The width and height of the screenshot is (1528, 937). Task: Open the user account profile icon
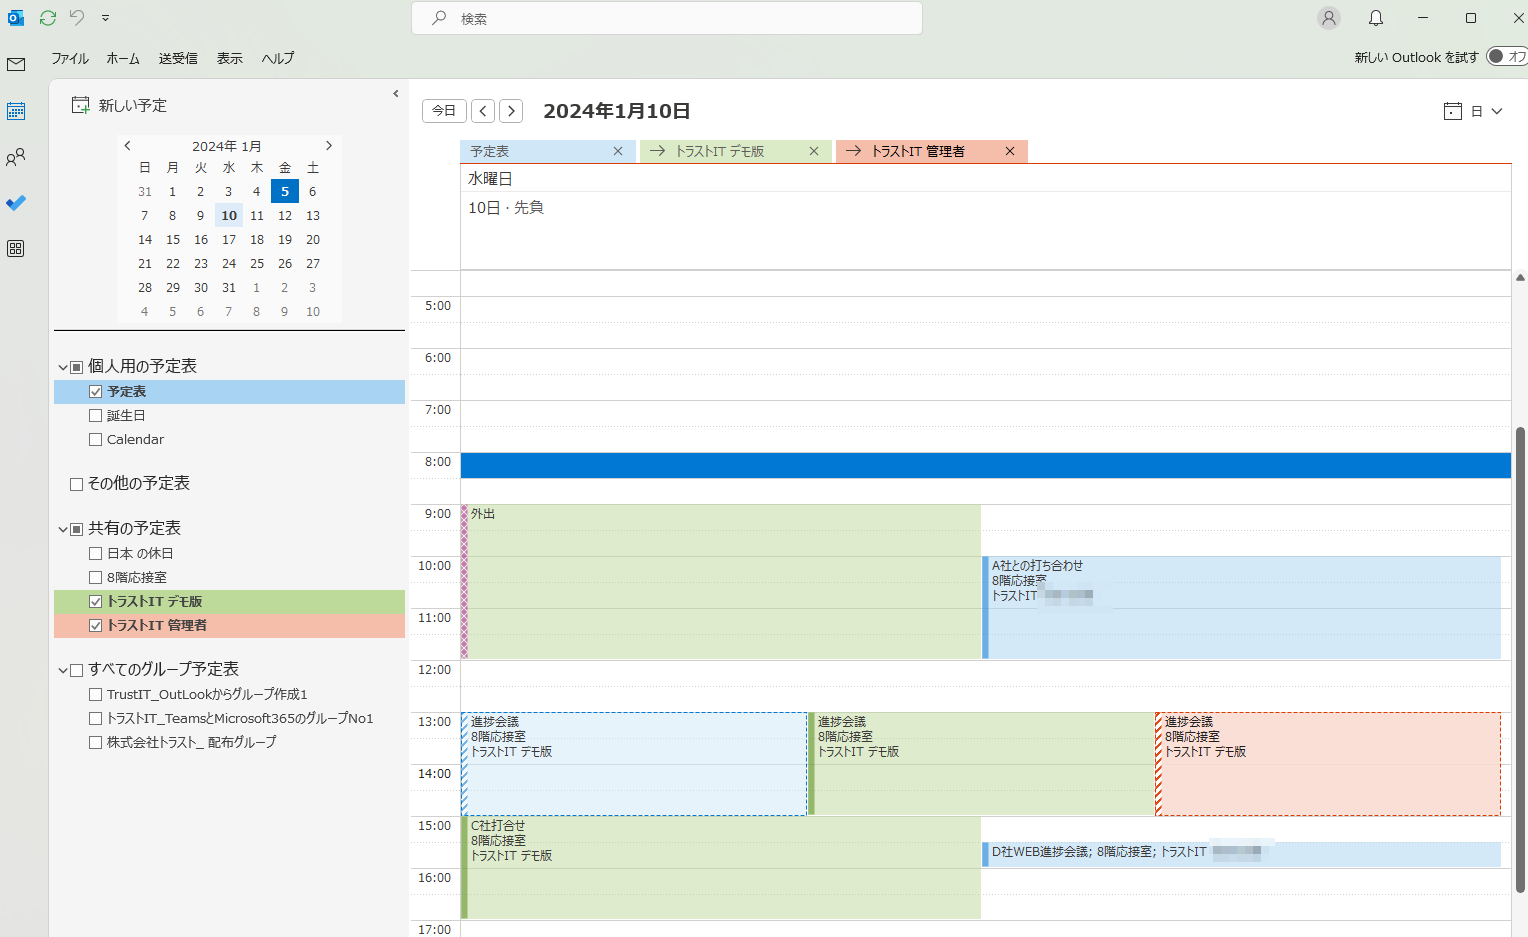click(1328, 18)
